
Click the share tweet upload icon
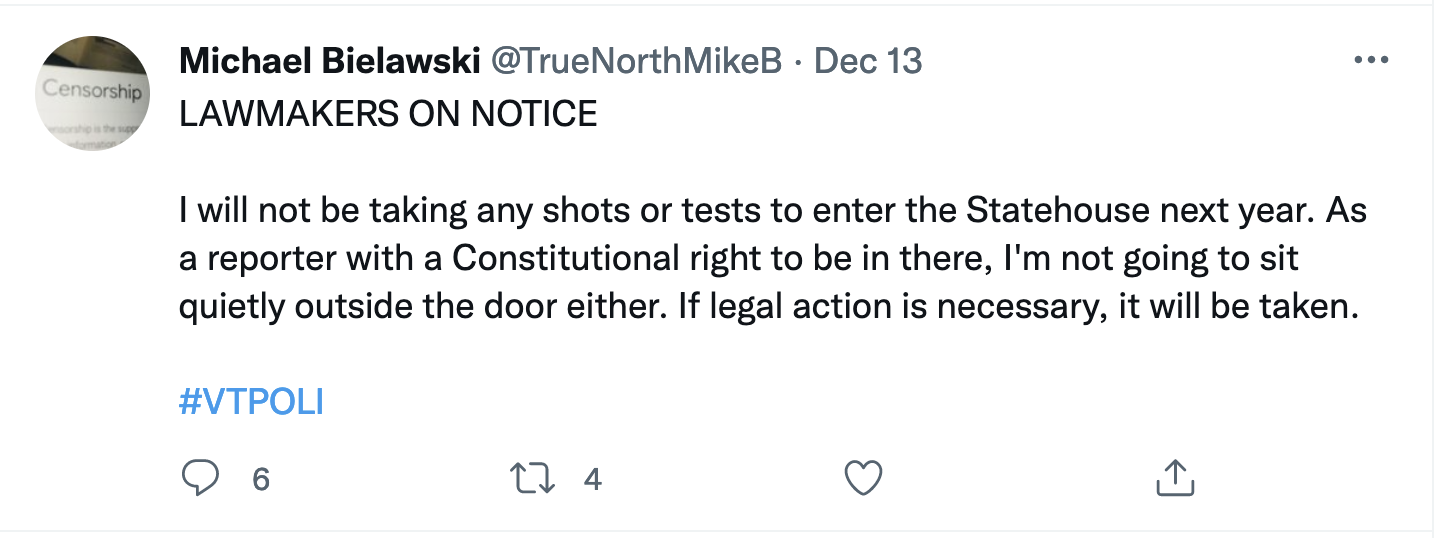point(1174,479)
